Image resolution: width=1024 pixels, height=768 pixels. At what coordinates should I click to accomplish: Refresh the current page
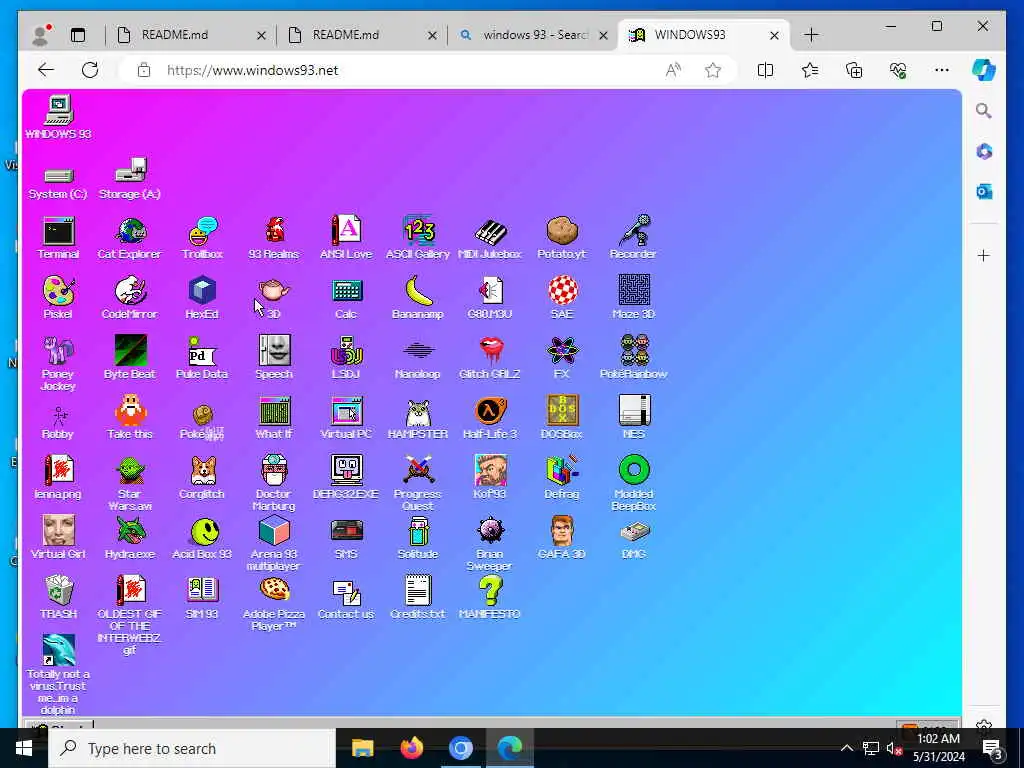click(90, 70)
